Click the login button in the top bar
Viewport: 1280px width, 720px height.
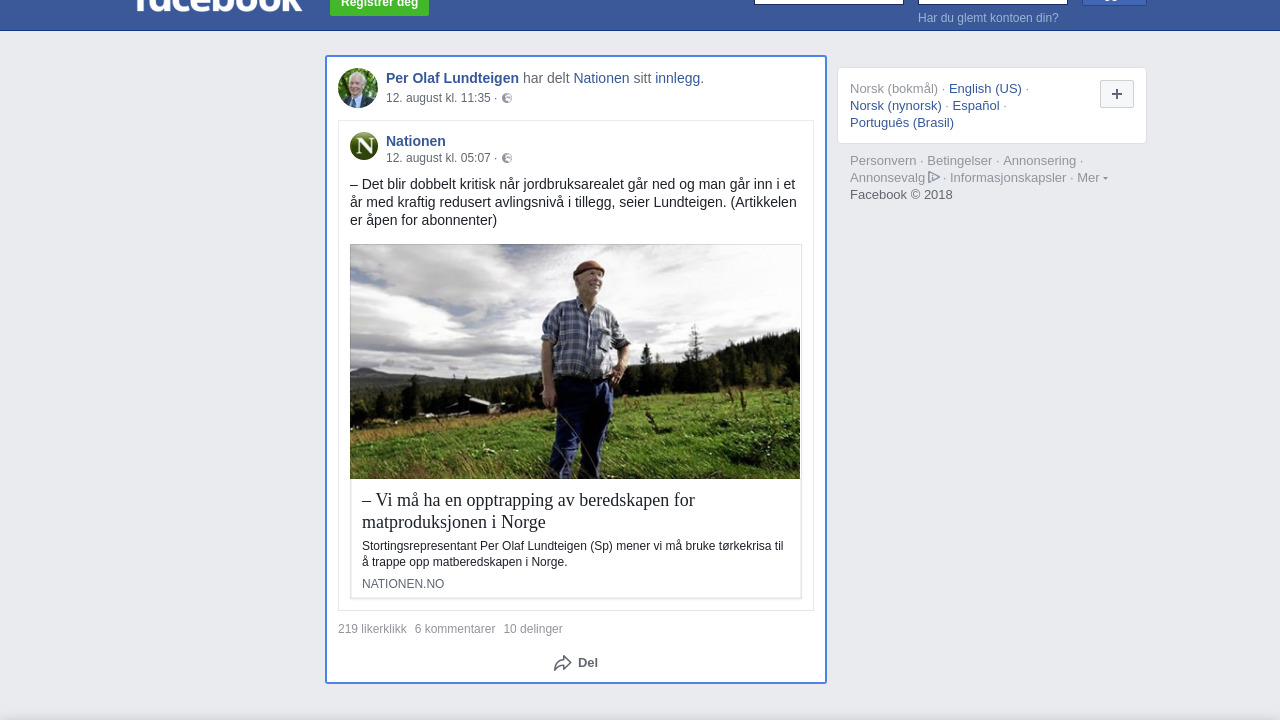click(x=1114, y=2)
